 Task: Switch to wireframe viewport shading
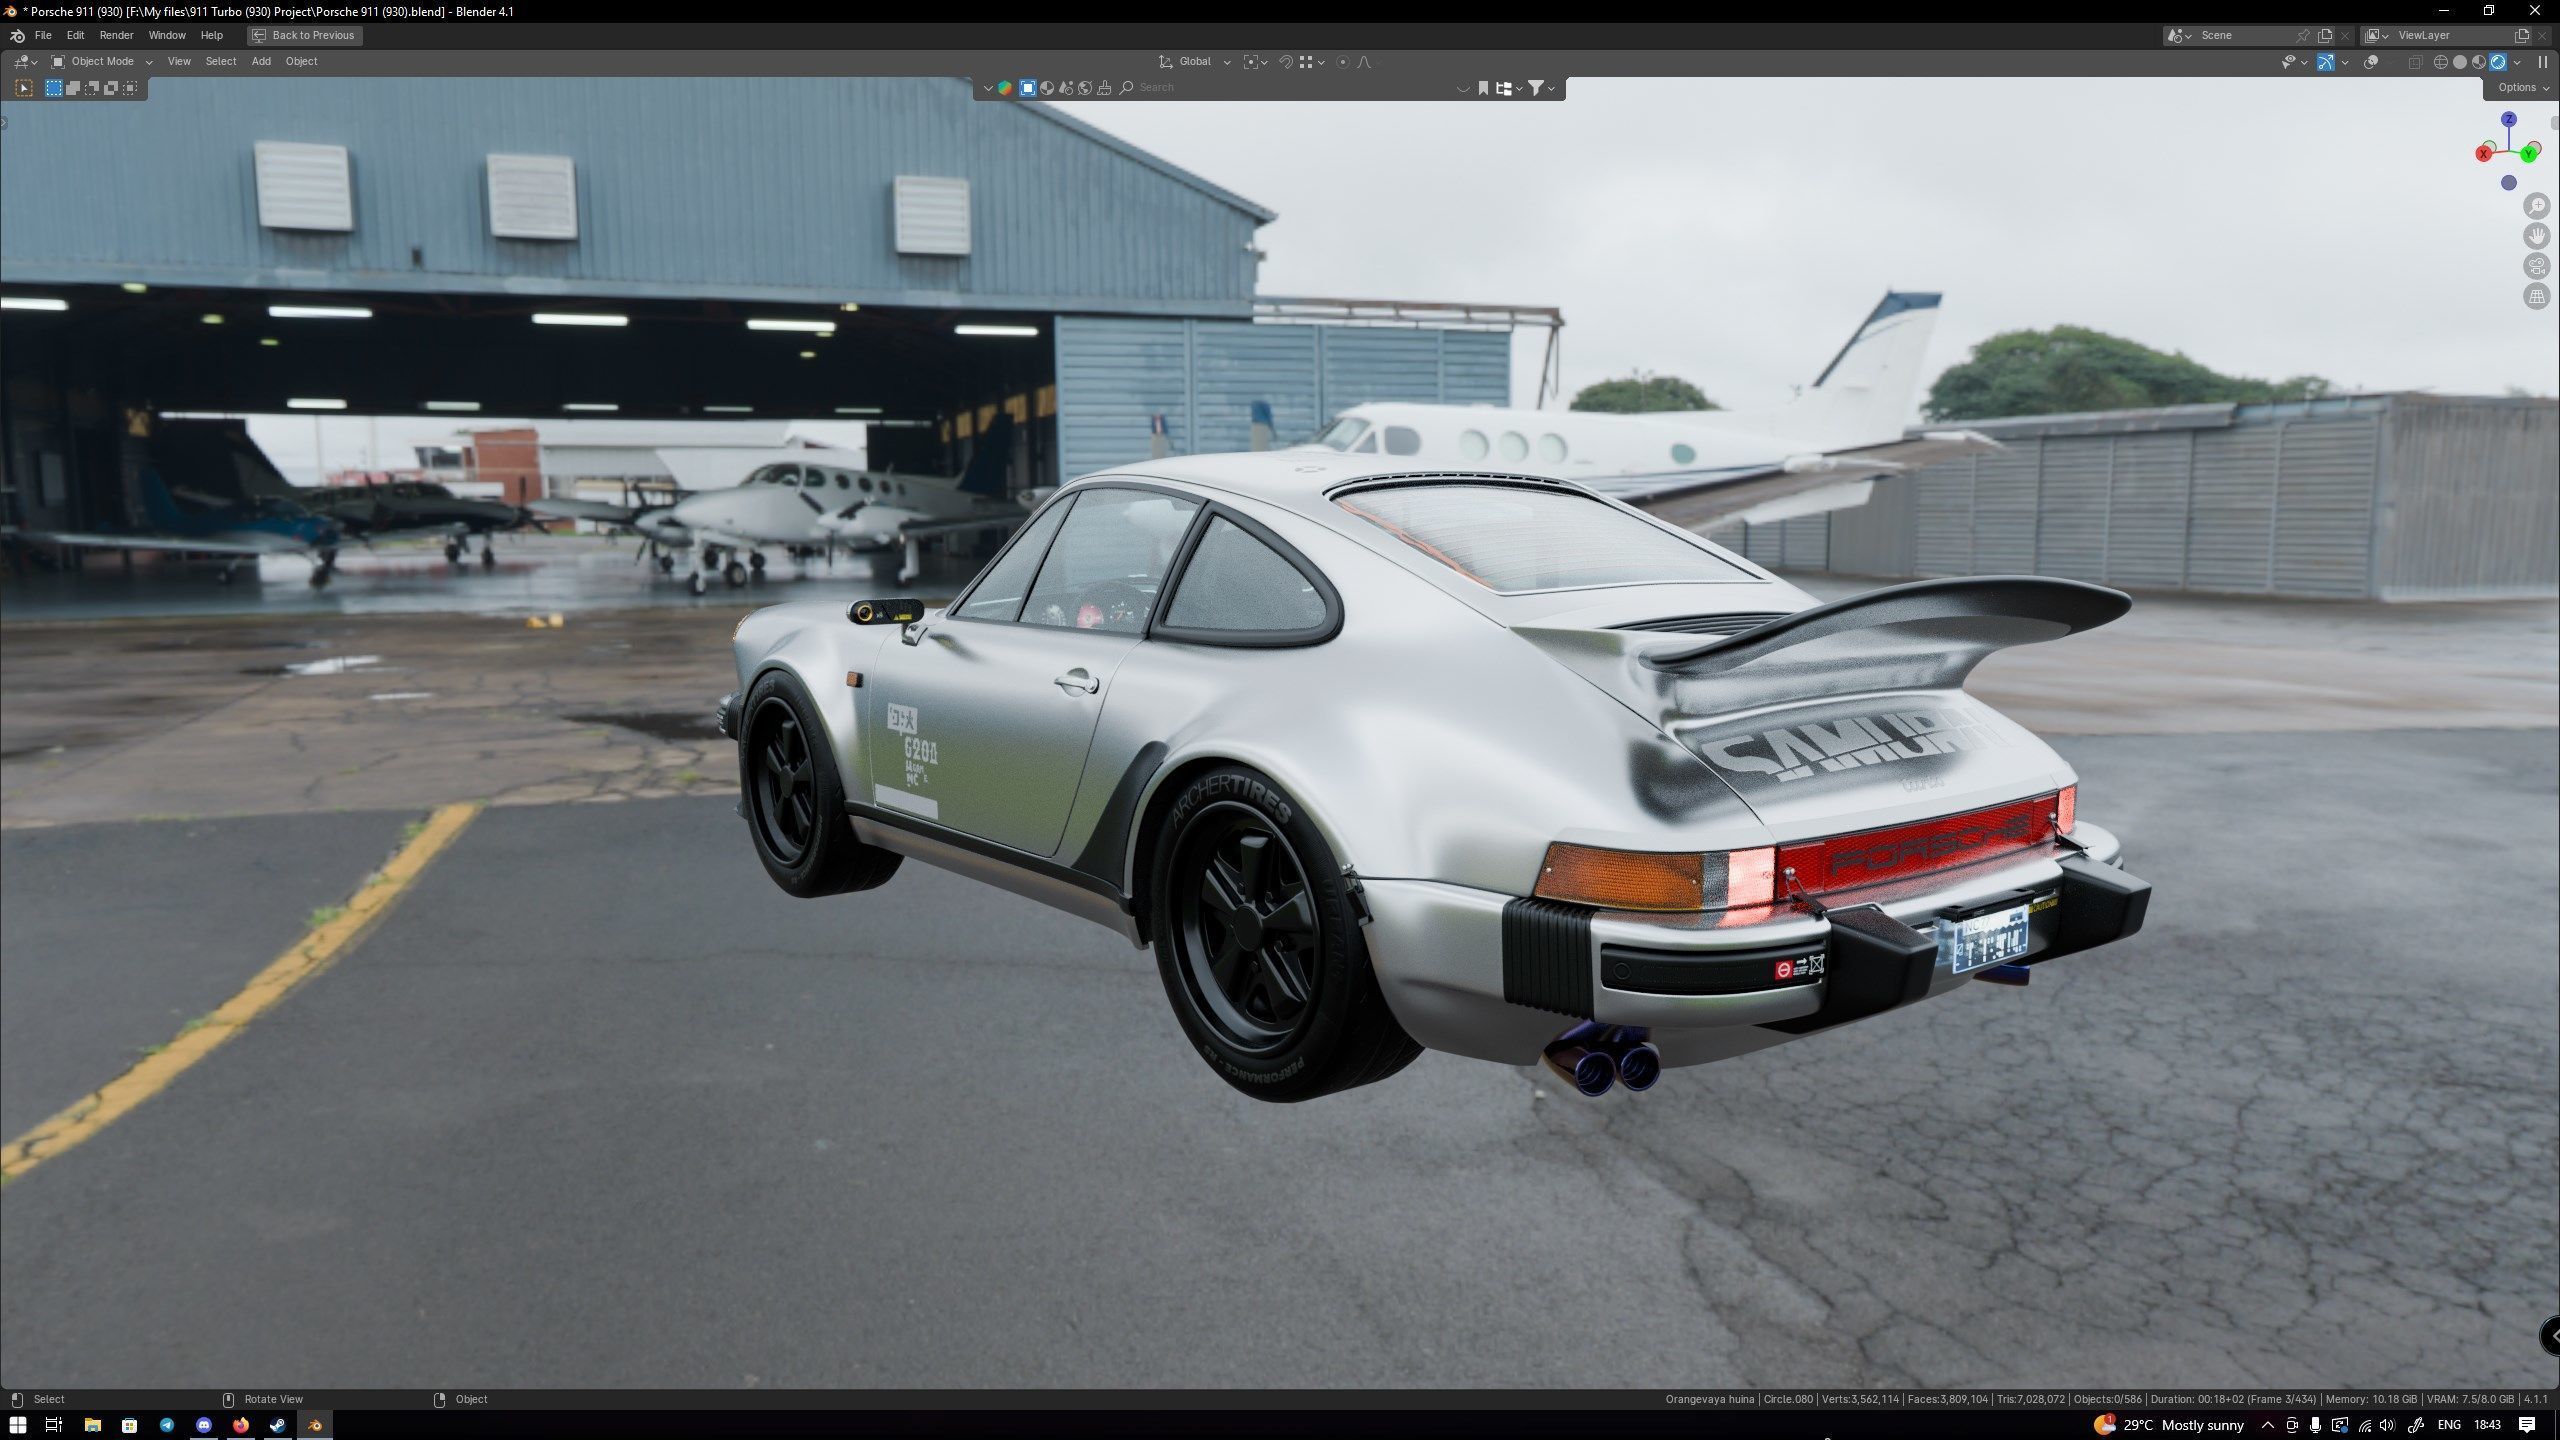(x=2441, y=62)
